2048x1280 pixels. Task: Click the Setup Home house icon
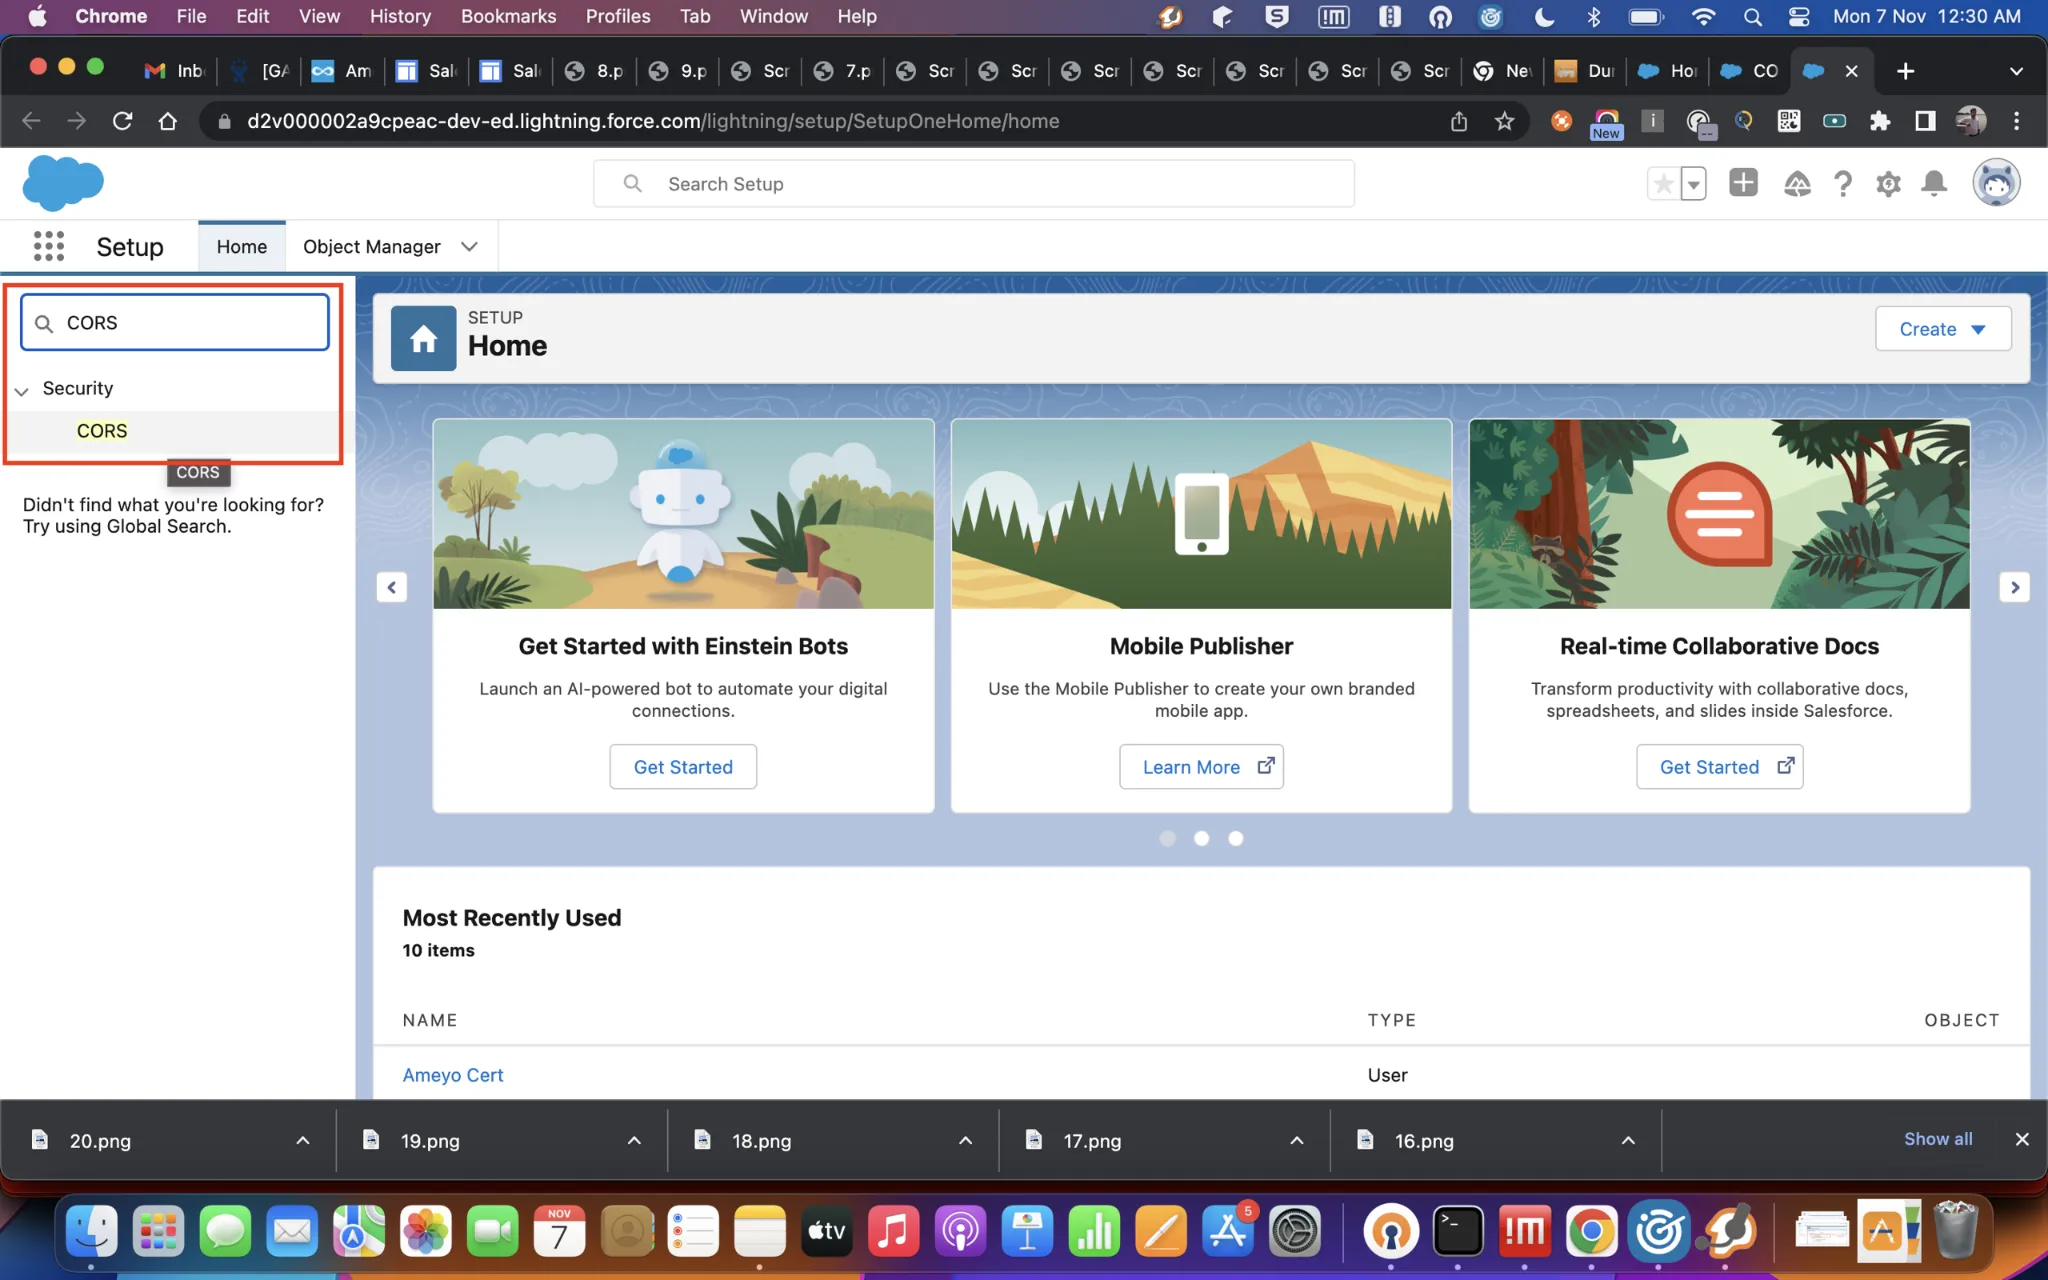(423, 339)
